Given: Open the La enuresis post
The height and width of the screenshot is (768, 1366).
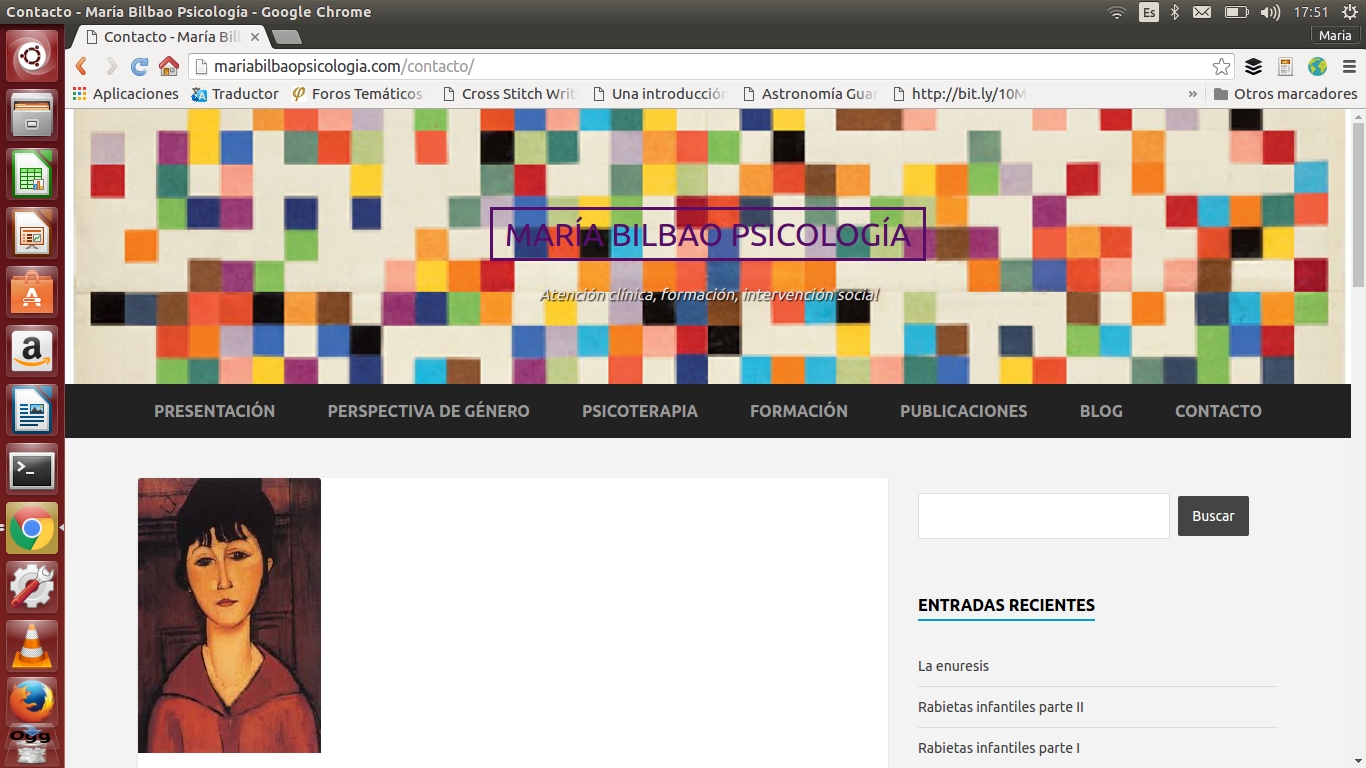Looking at the screenshot, I should [x=953, y=666].
